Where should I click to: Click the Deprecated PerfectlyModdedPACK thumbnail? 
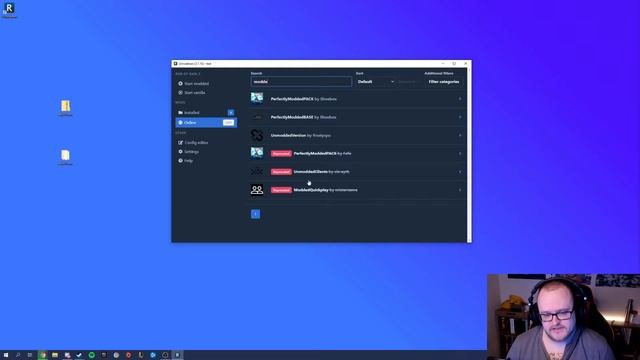click(257, 153)
